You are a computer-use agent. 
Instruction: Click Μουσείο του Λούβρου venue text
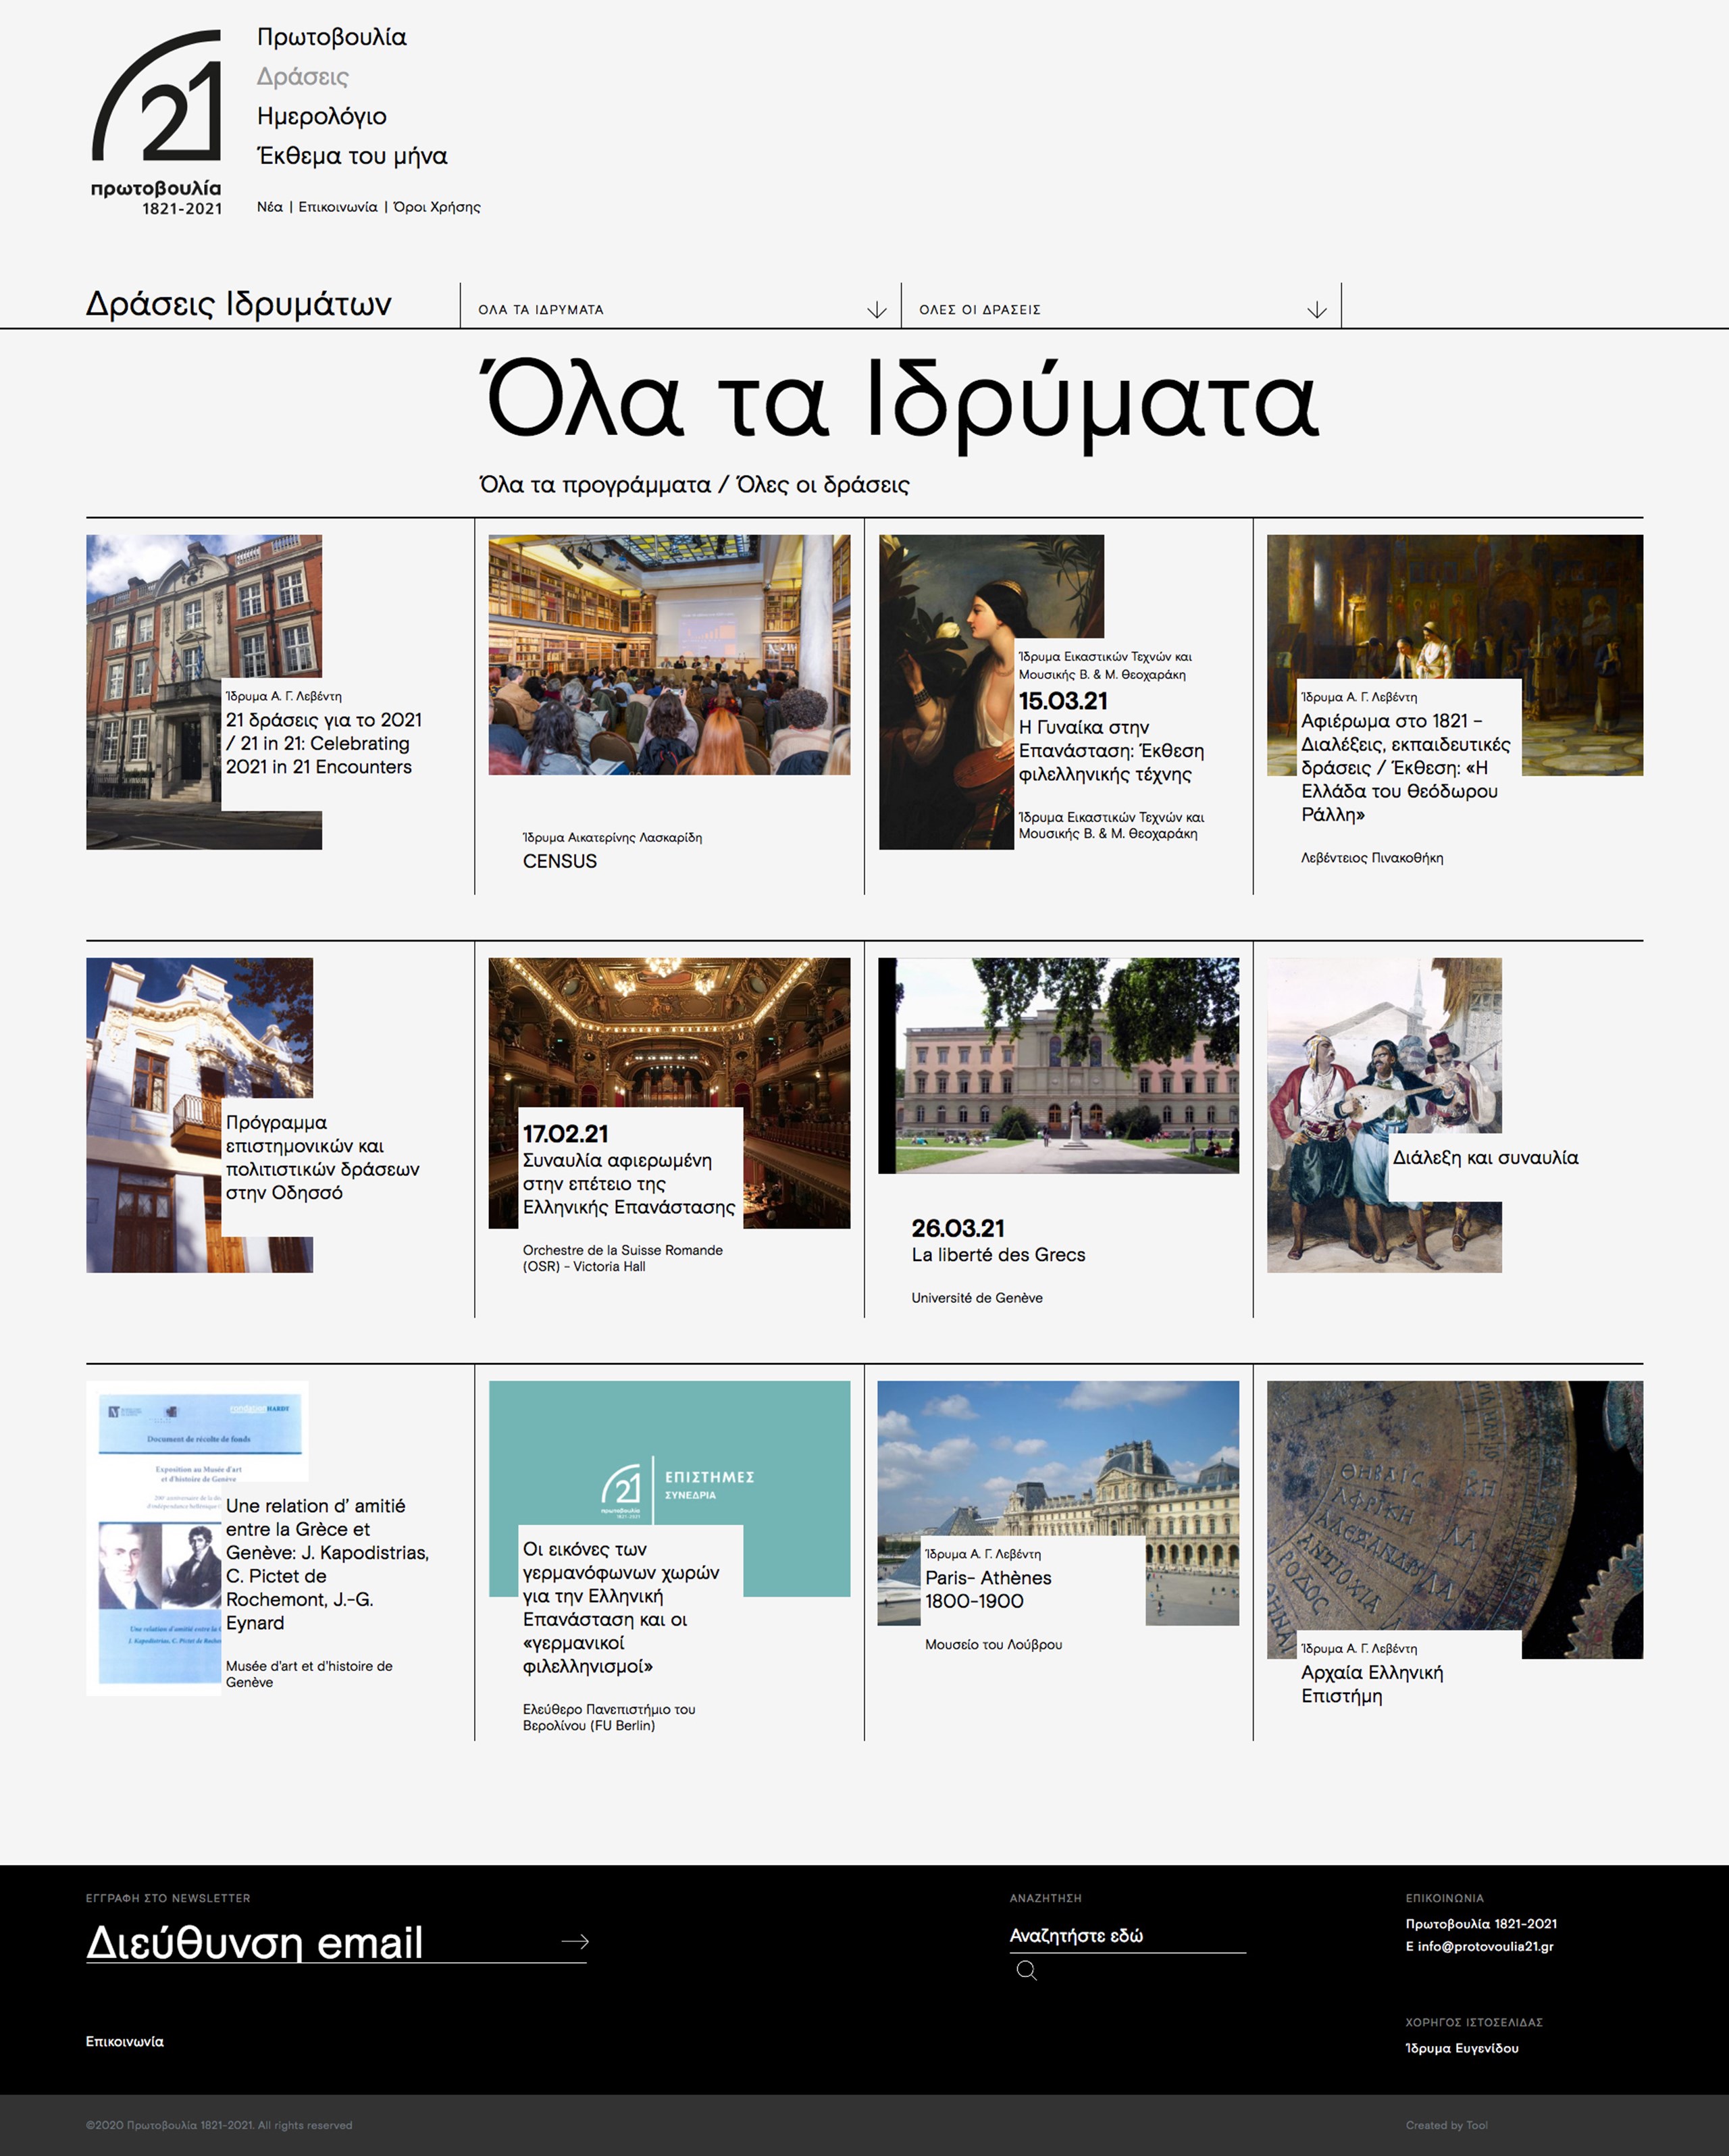(x=993, y=1644)
